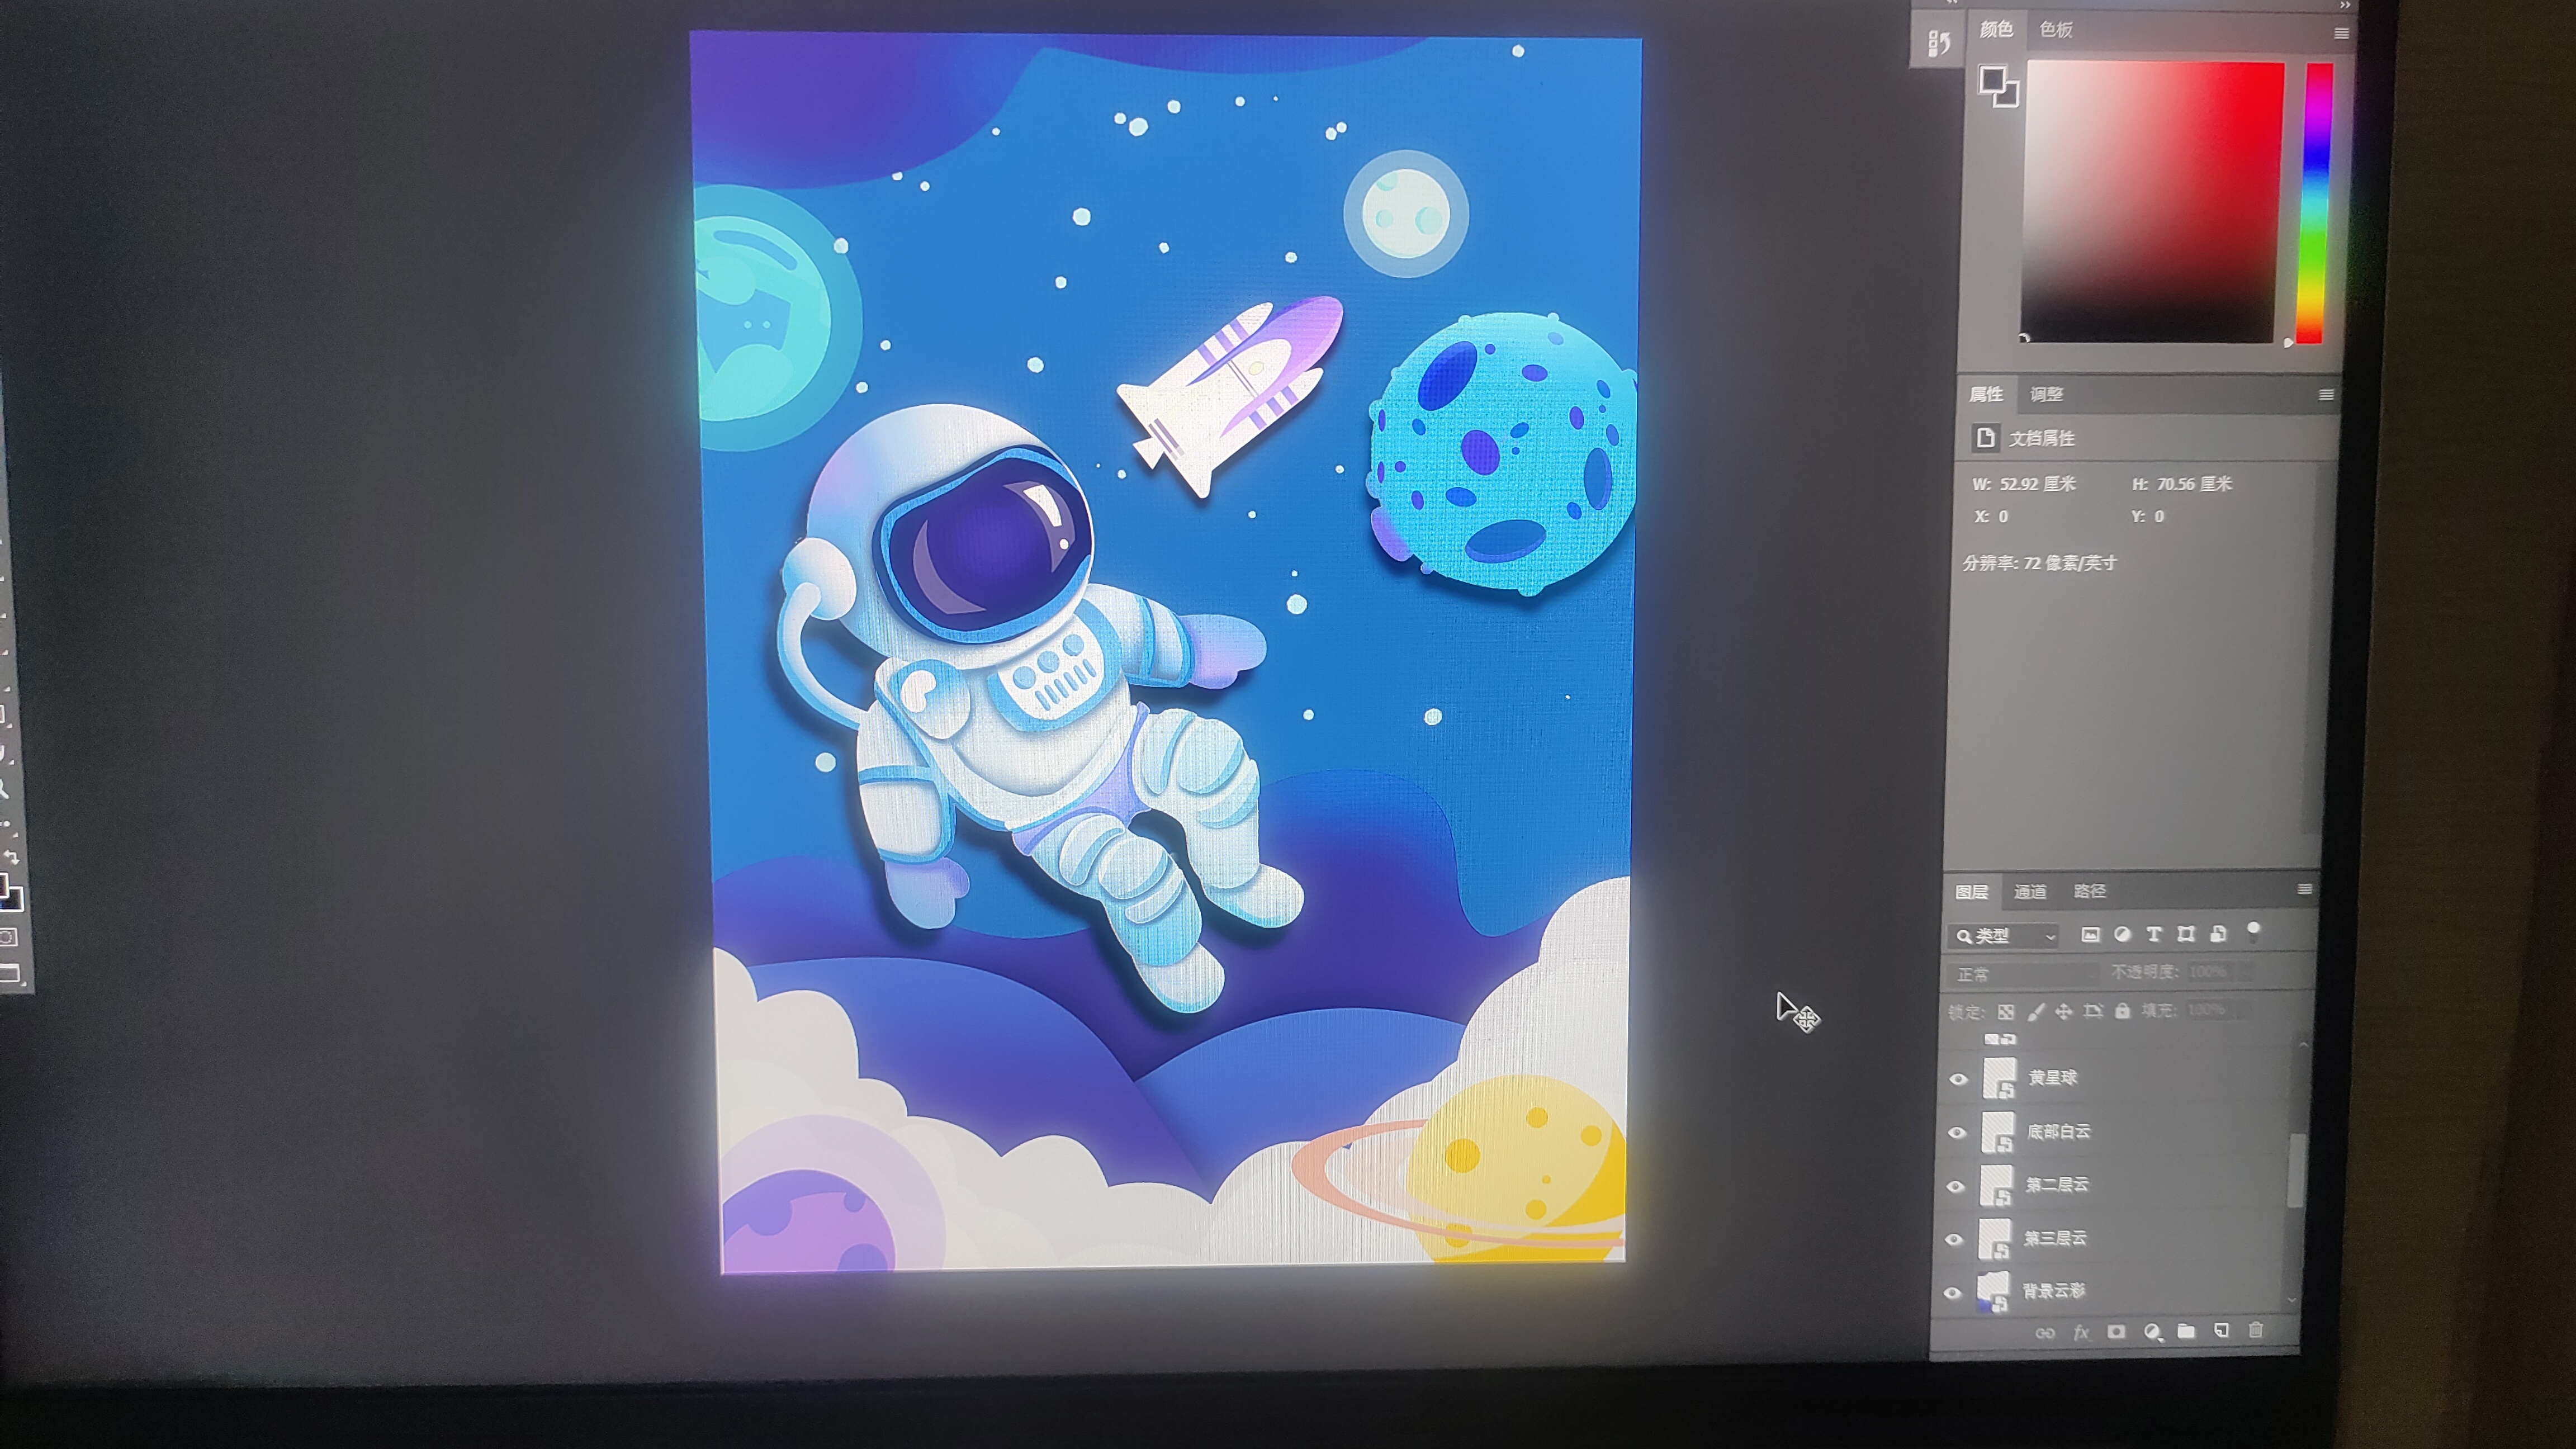Select the 背景云彩 layer name
Image resolution: width=2576 pixels, height=1449 pixels.
2053,1291
